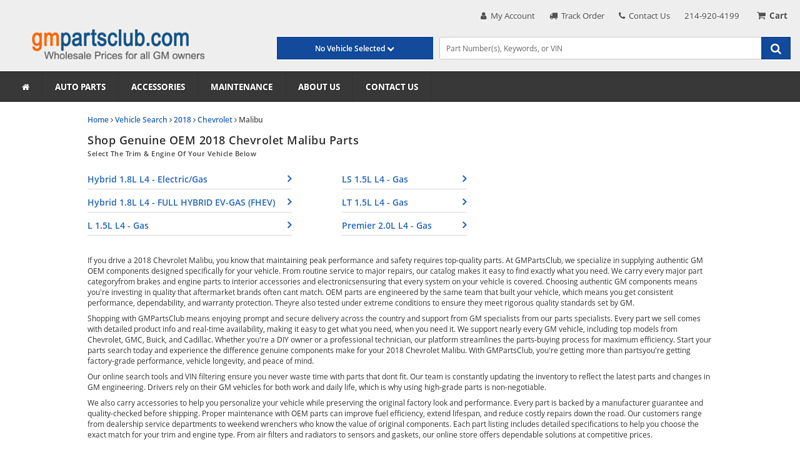The height and width of the screenshot is (450, 800).
Task: Select Contact Us in navigation bar
Action: click(392, 87)
